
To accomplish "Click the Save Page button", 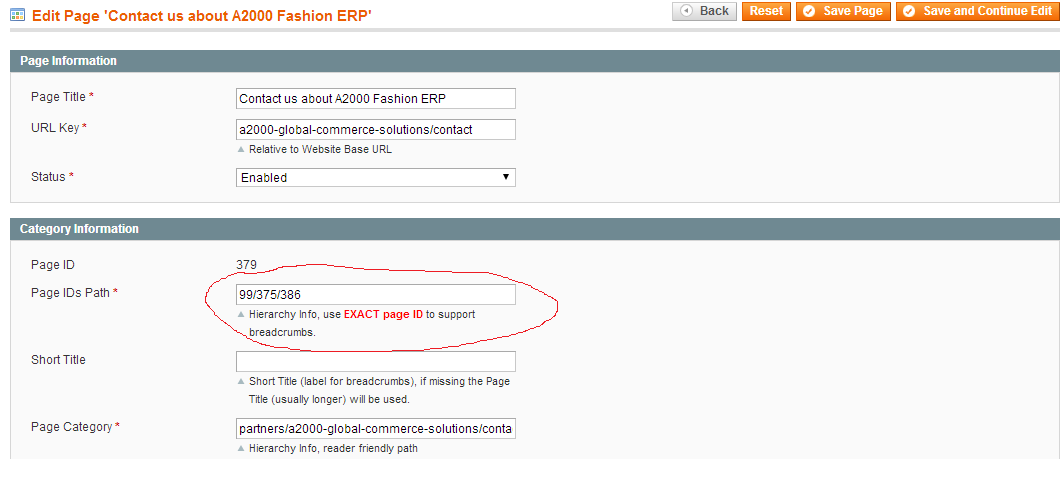I will coord(843,11).
